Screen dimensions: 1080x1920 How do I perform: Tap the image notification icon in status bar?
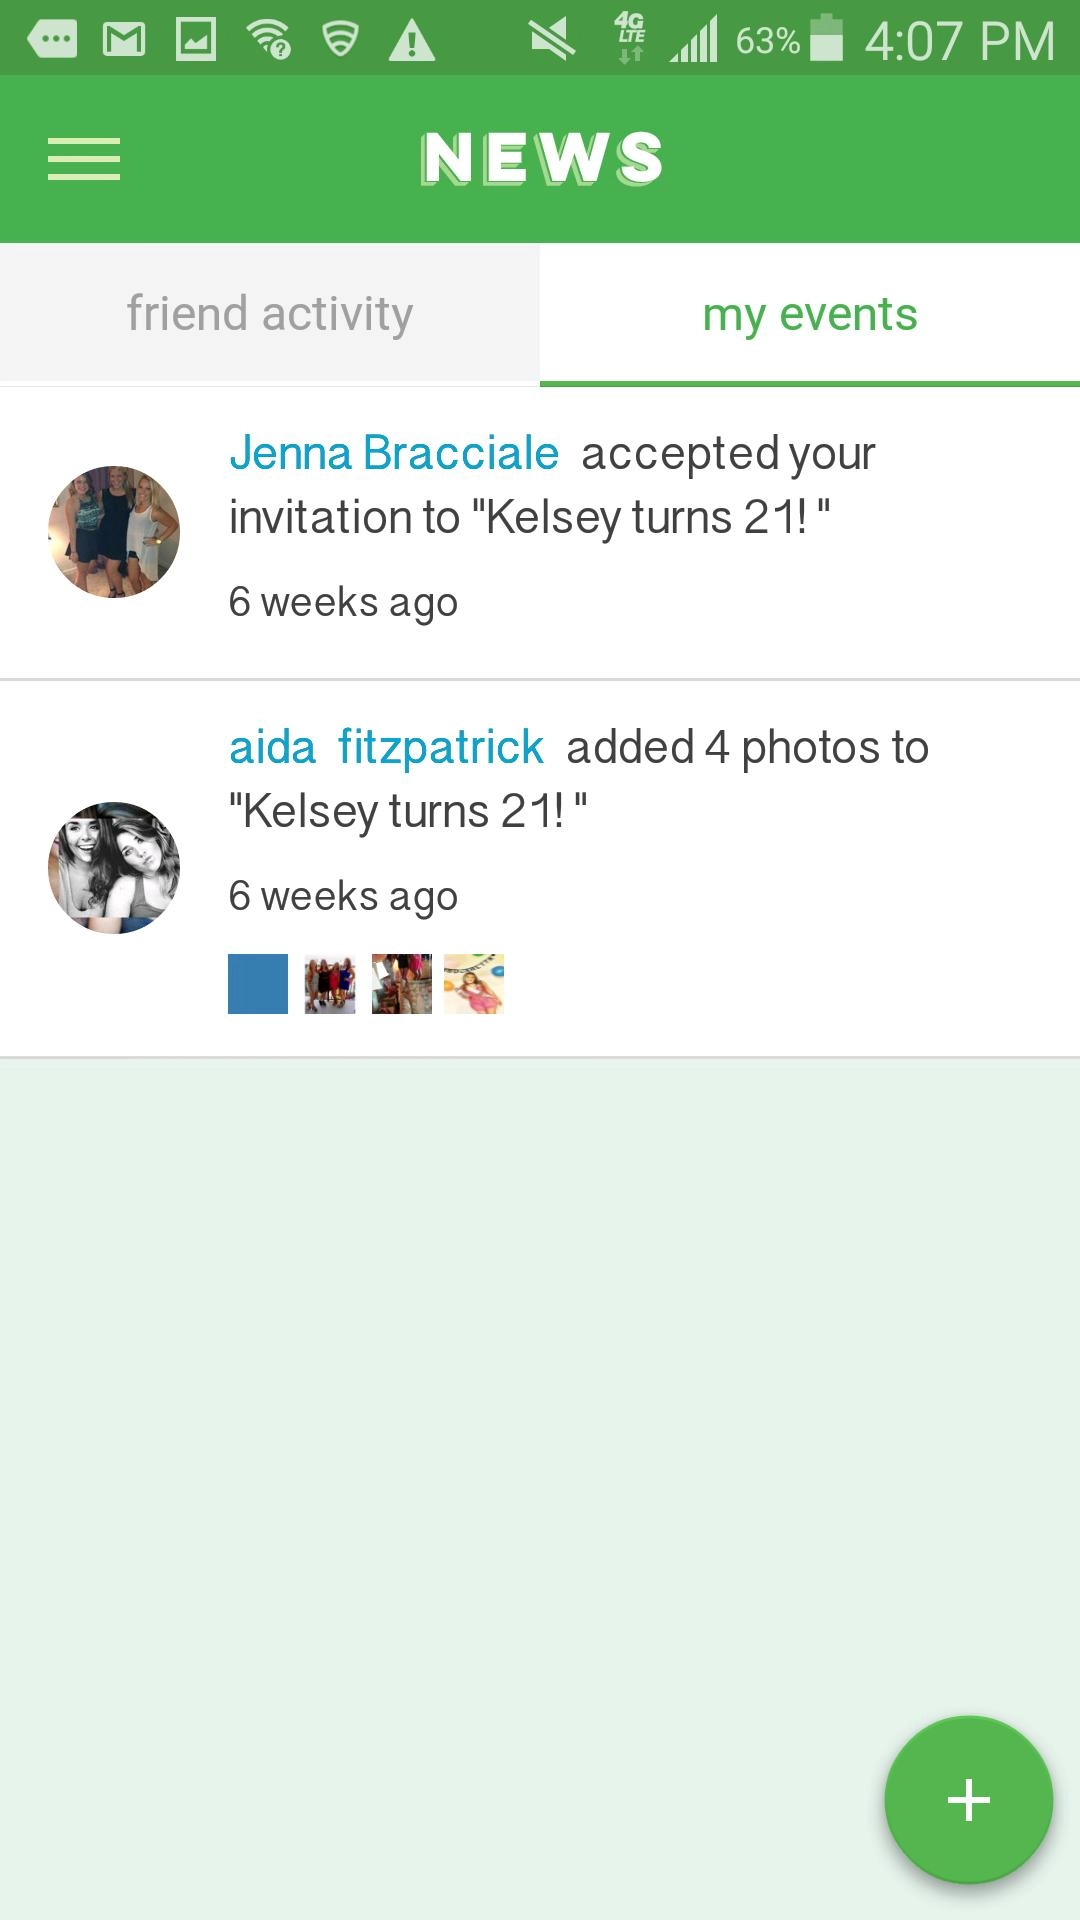point(196,40)
